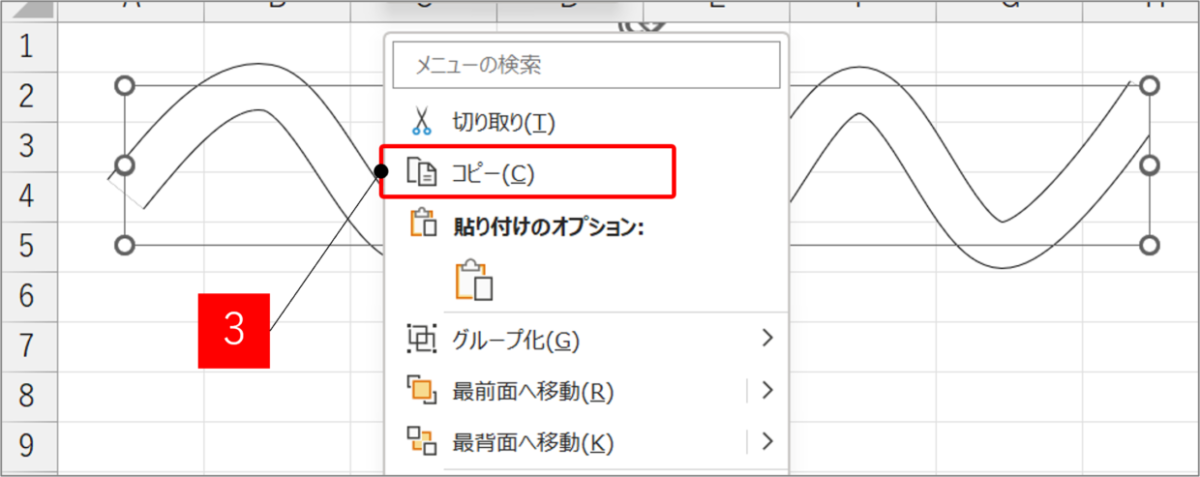
Task: Click the large paste clipboard button
Action: coord(475,281)
